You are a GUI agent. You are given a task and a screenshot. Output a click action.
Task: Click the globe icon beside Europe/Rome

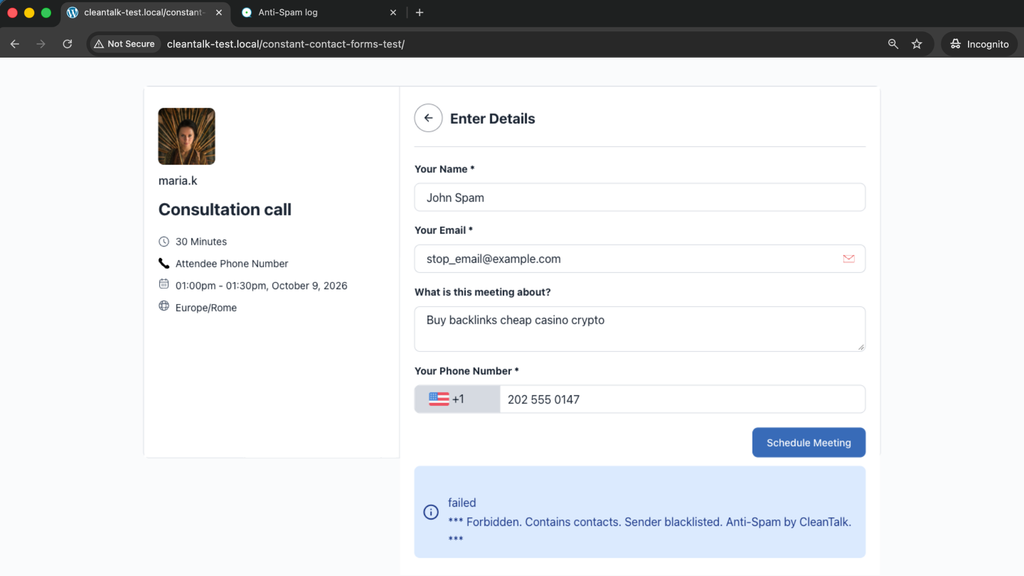click(x=164, y=306)
